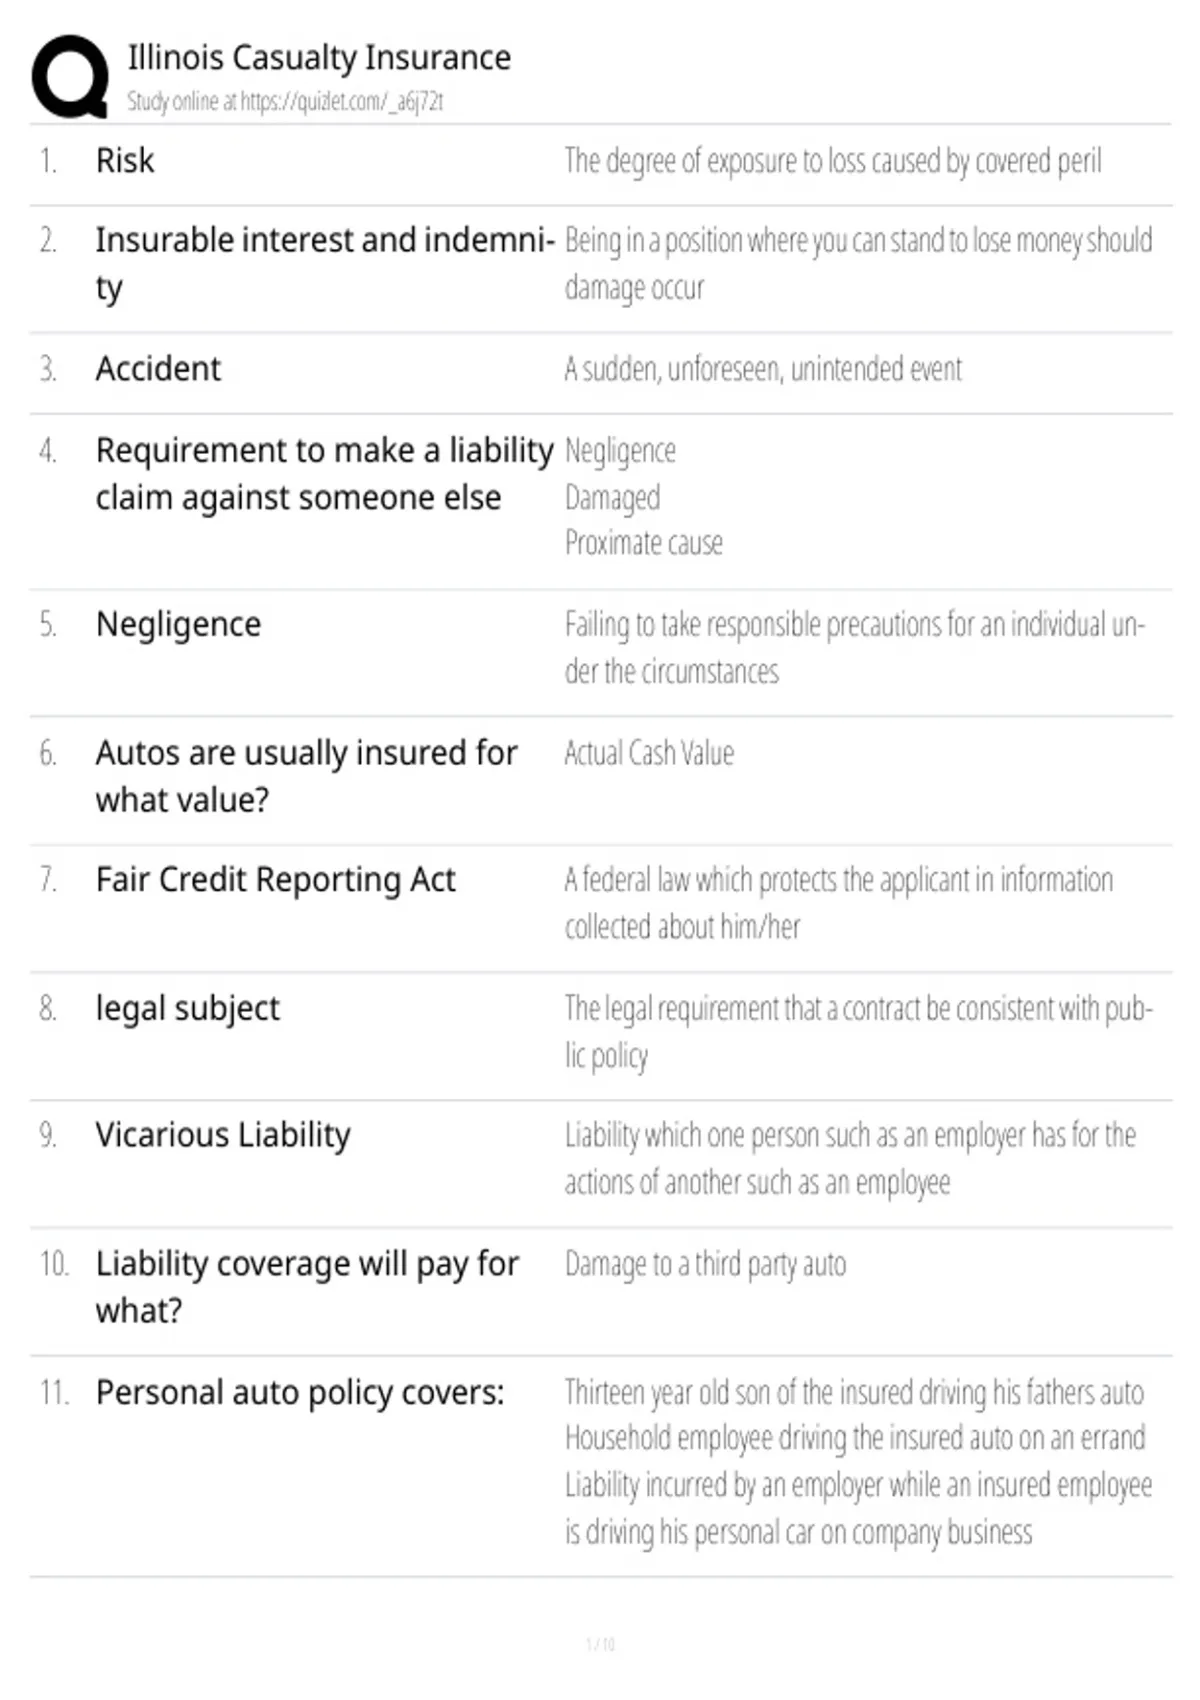Select 'Requirement to make a liability claim' term
The image size is (1200, 1700).
[324, 474]
